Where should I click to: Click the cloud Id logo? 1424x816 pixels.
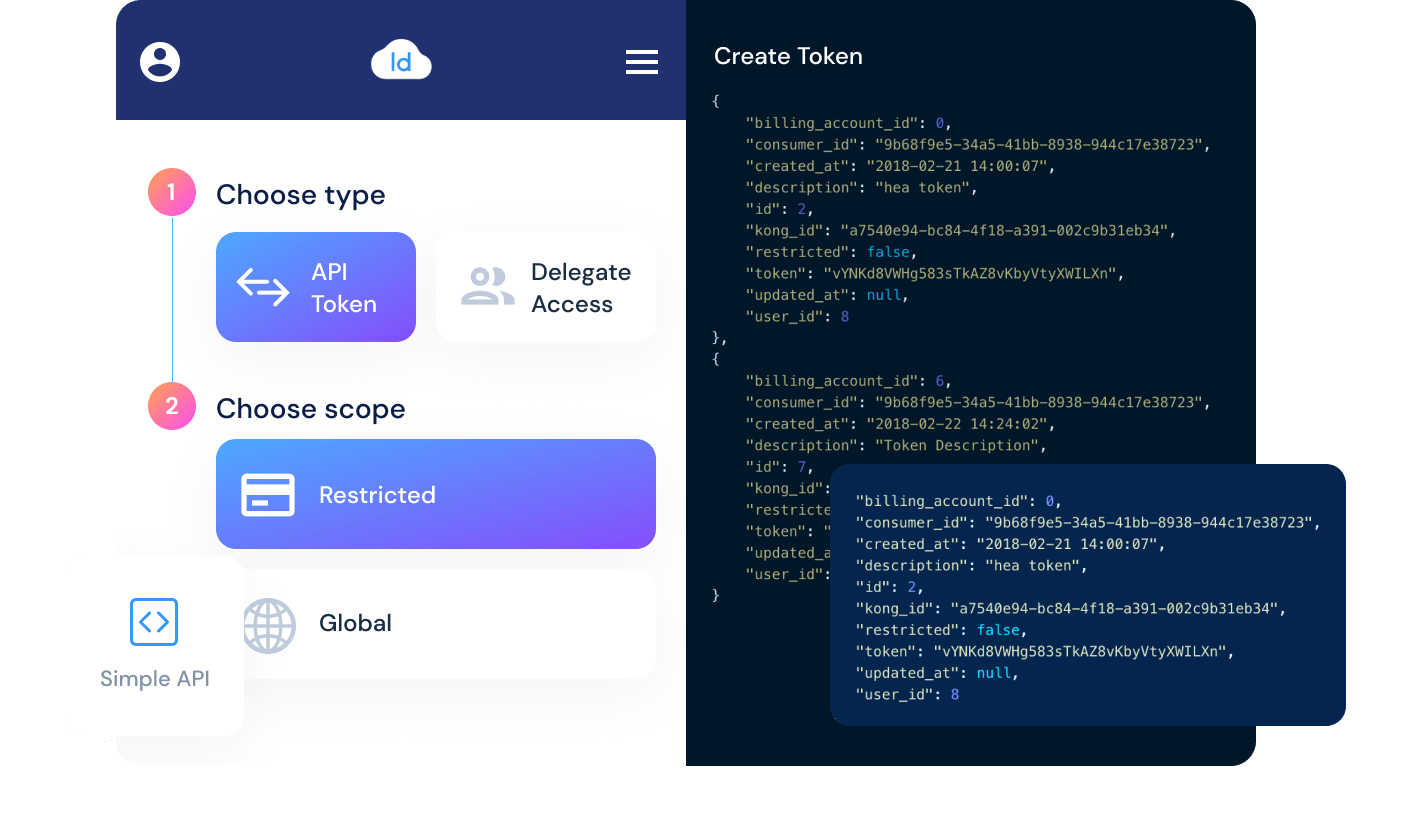(x=401, y=61)
